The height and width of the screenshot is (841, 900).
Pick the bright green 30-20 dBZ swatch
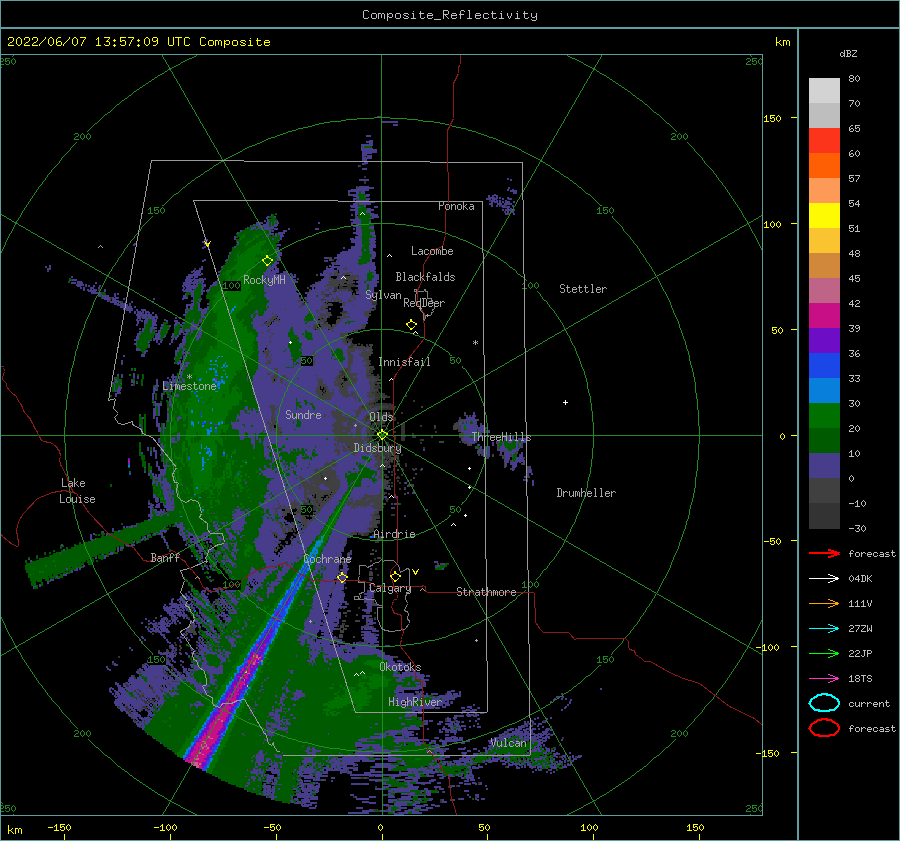824,416
